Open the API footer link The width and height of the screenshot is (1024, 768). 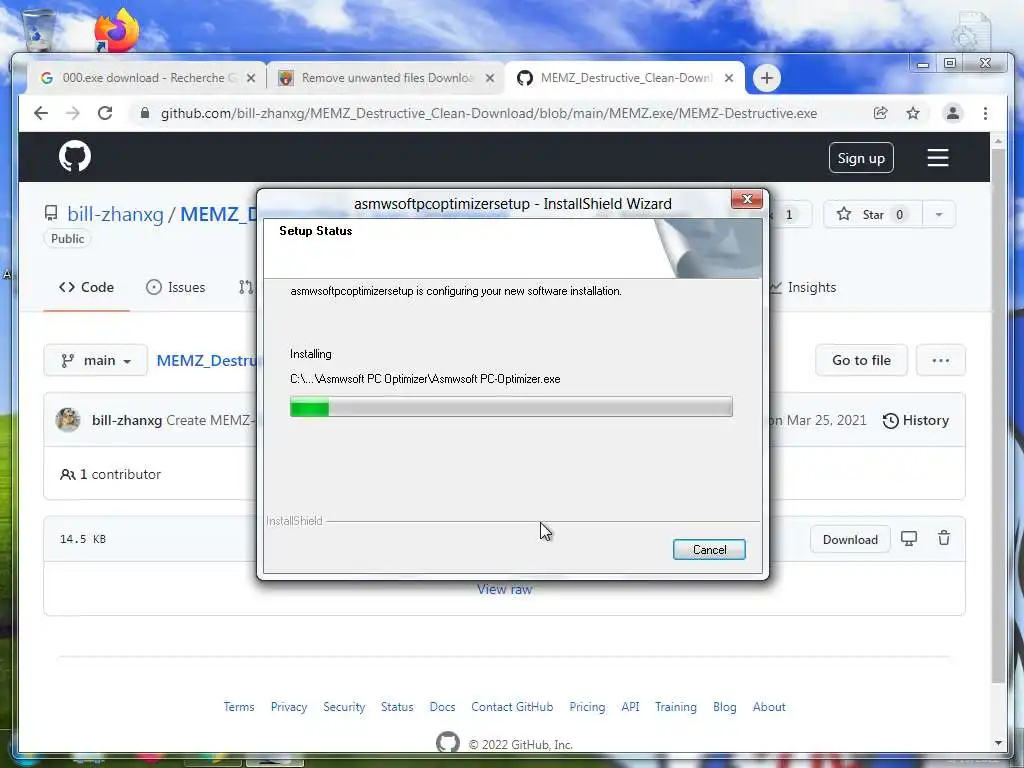630,707
